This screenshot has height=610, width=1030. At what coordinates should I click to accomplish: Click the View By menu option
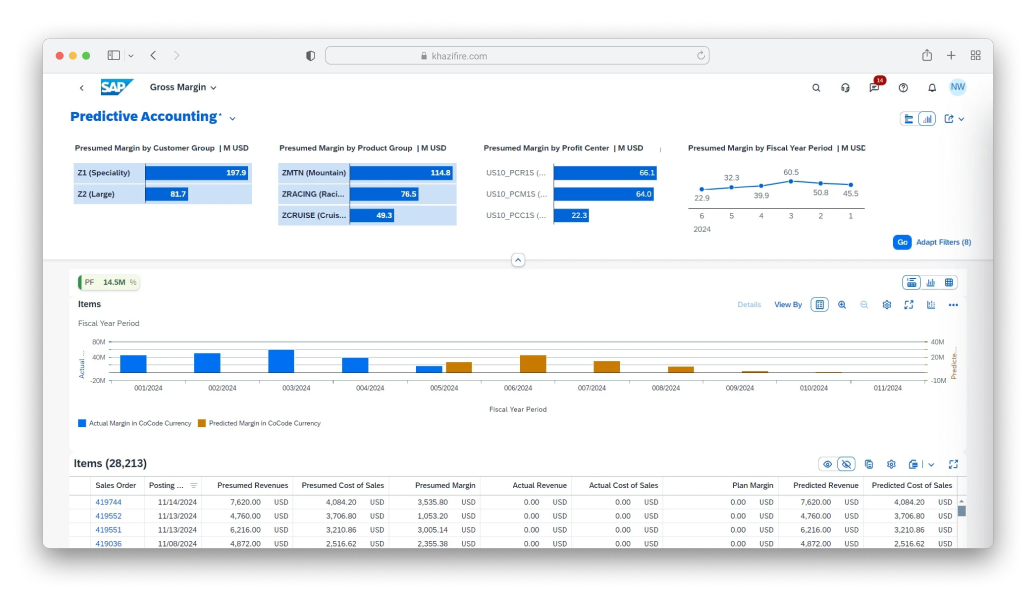pyautogui.click(x=789, y=304)
